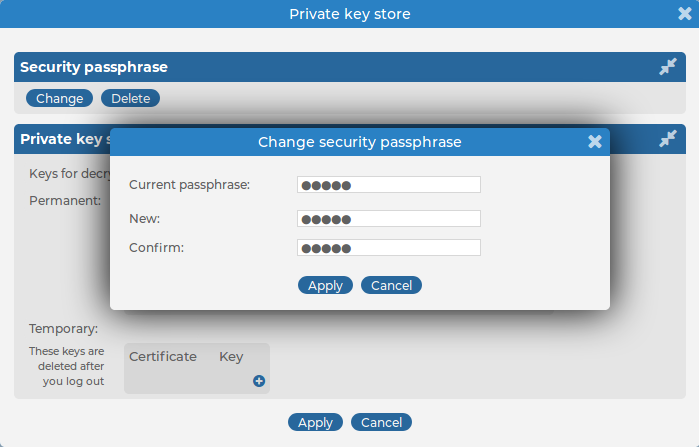Cancel the Private key store window
This screenshot has height=447, width=699.
[x=381, y=423]
